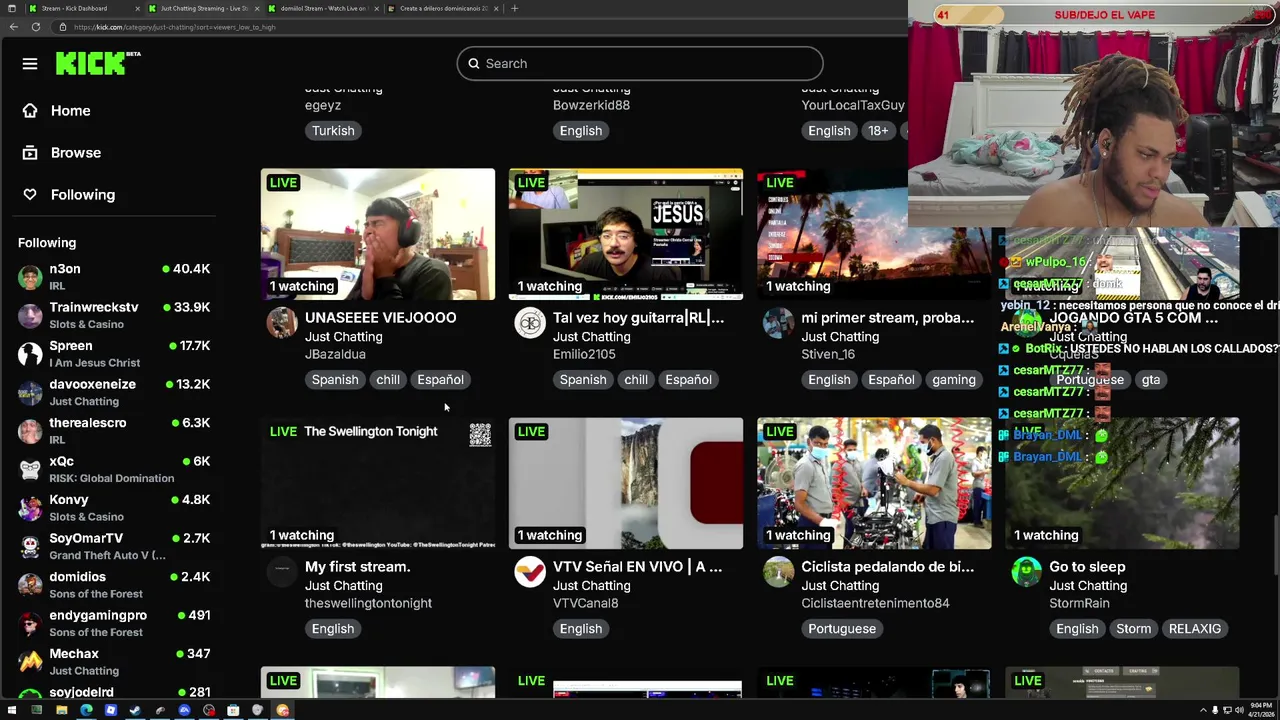Click theswellingtontonight's channel avatar
Image resolution: width=1280 pixels, height=720 pixels.
pos(282,572)
